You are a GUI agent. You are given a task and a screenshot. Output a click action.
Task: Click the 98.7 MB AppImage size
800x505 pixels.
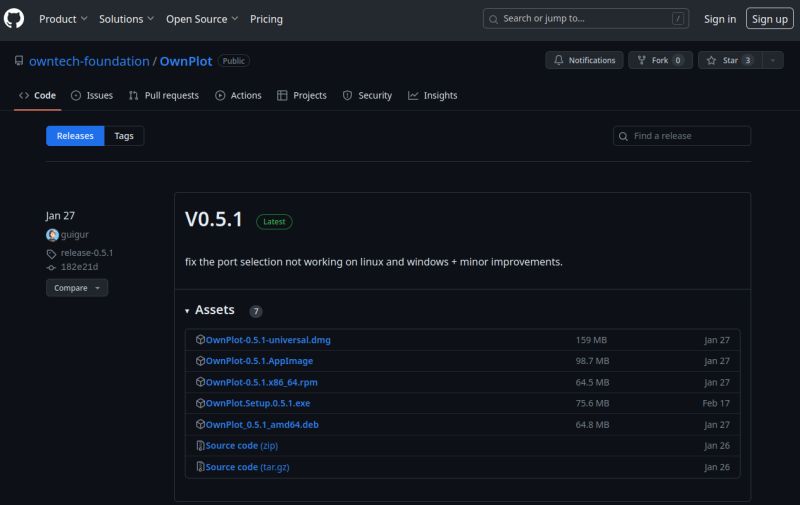[592, 361]
